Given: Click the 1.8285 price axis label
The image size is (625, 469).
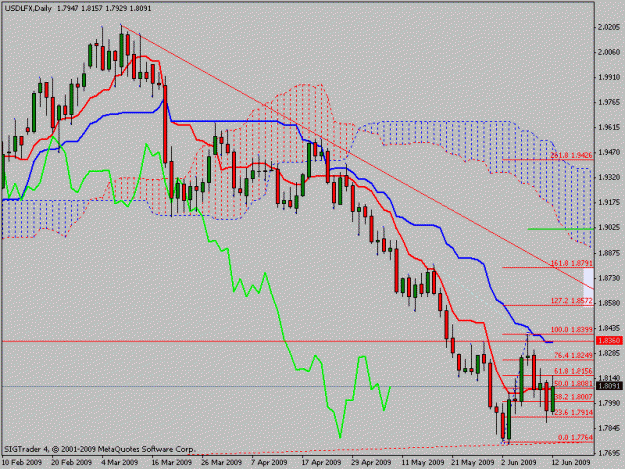Looking at the screenshot, I should click(x=609, y=353).
